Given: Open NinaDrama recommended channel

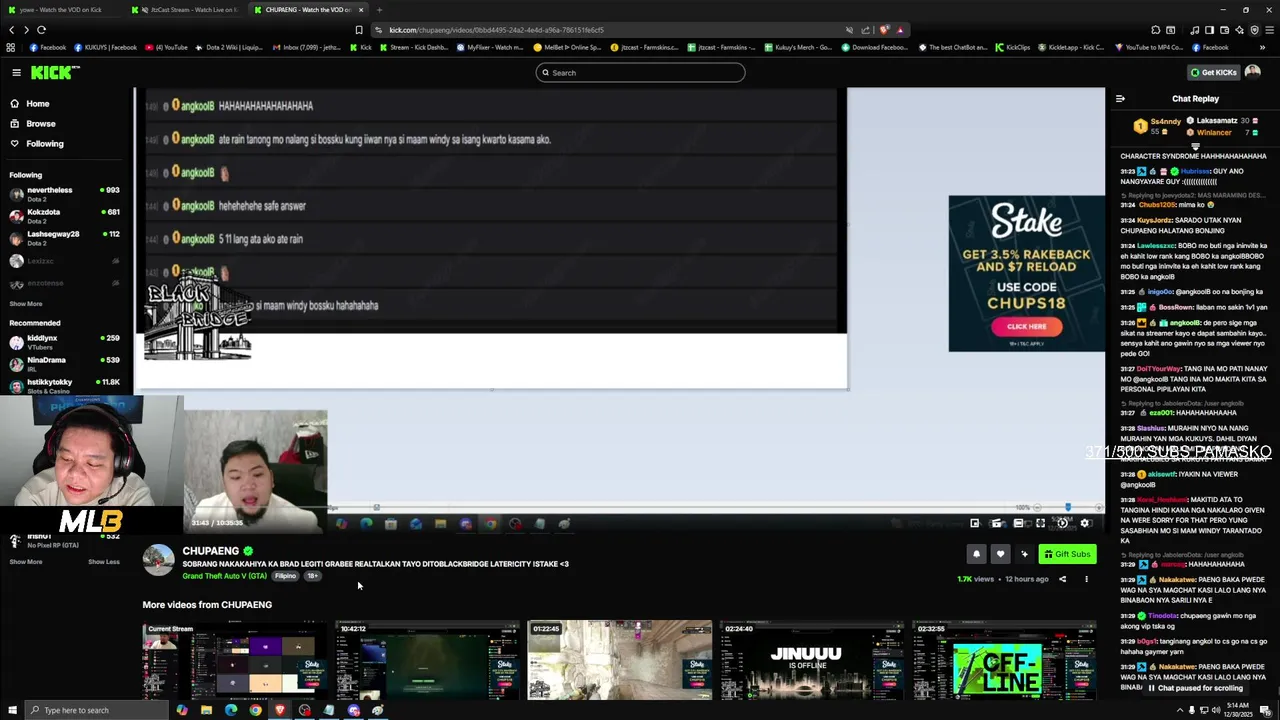Looking at the screenshot, I should tap(65, 363).
